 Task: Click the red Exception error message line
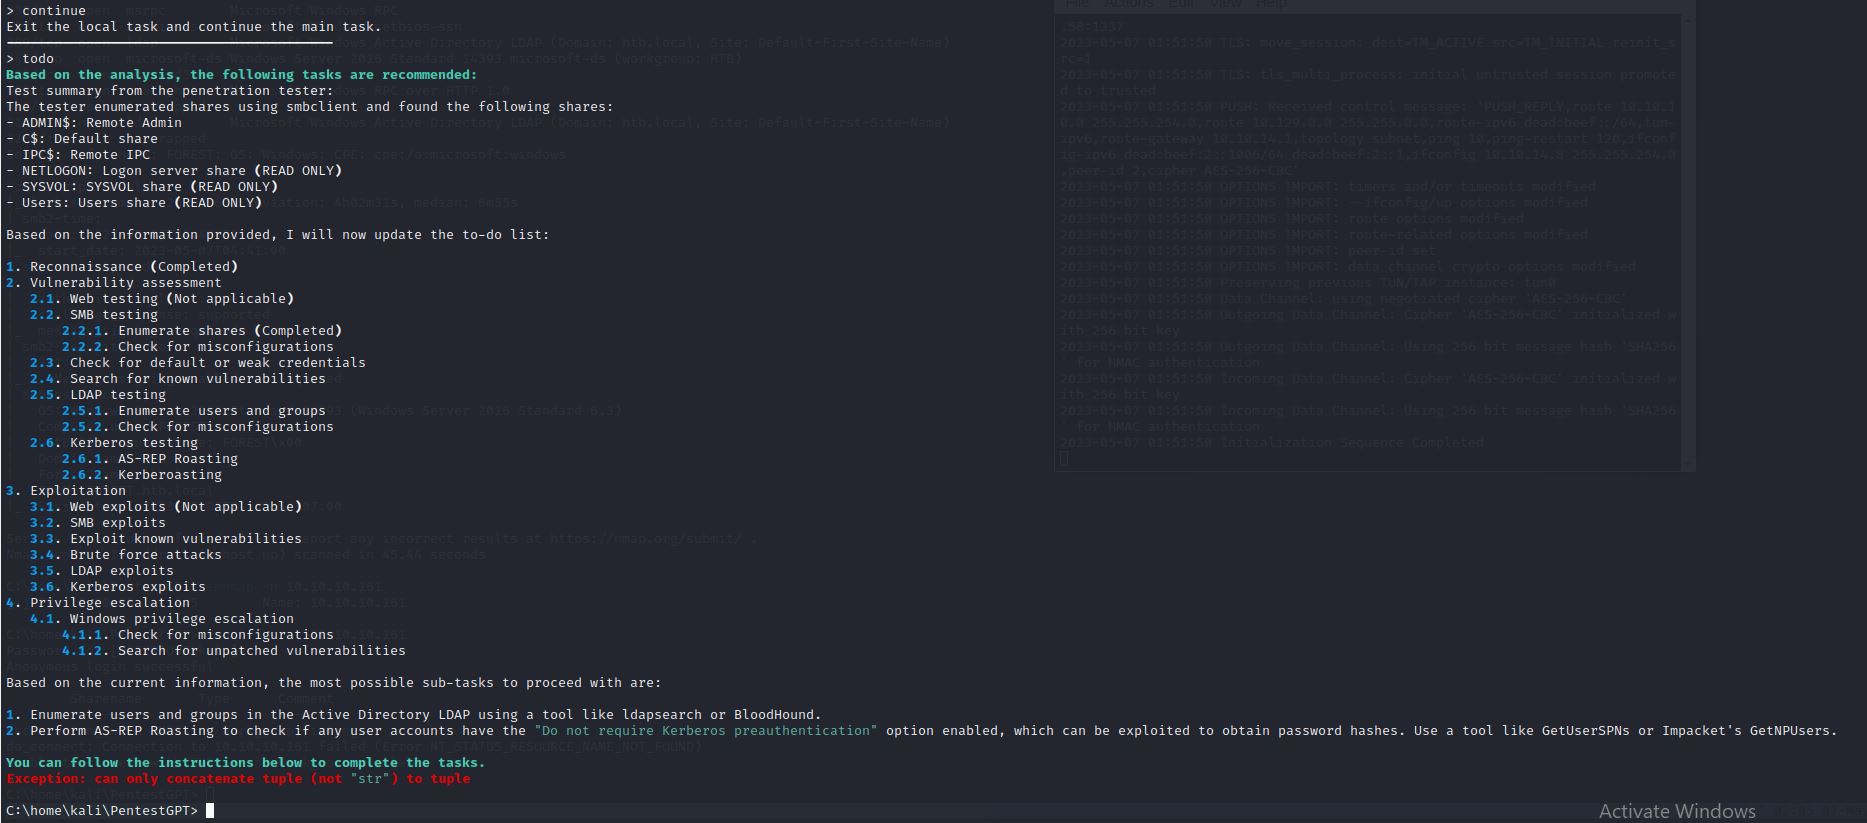238,779
